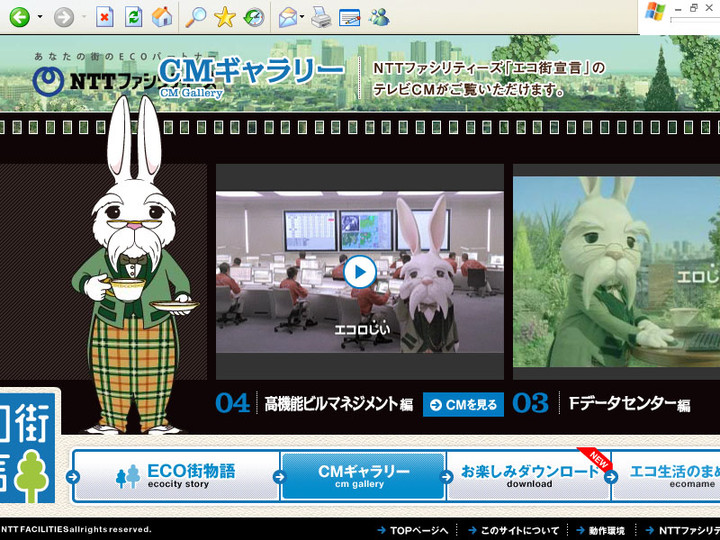Stop page loading with red X icon
Image resolution: width=720 pixels, height=540 pixels.
pyautogui.click(x=105, y=17)
